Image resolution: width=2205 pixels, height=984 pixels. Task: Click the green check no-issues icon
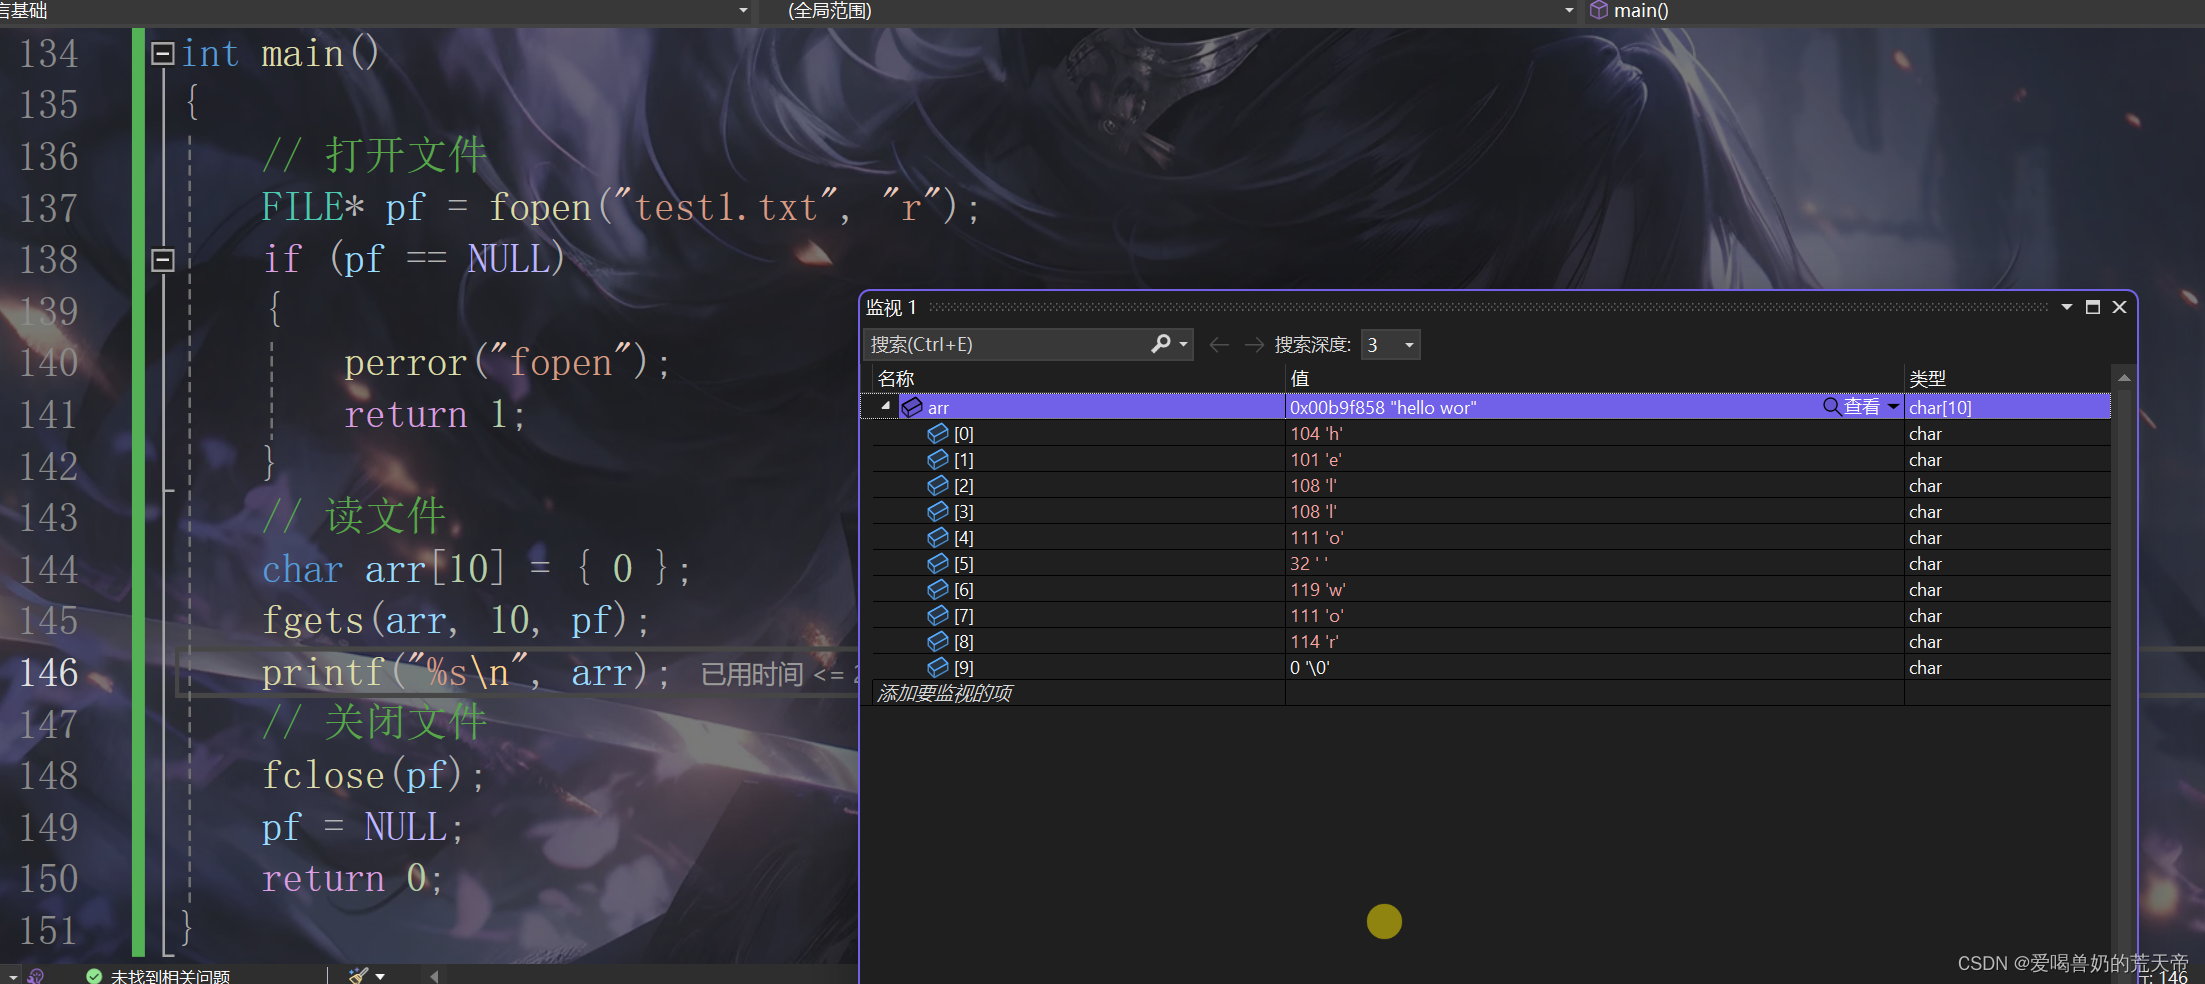click(94, 976)
